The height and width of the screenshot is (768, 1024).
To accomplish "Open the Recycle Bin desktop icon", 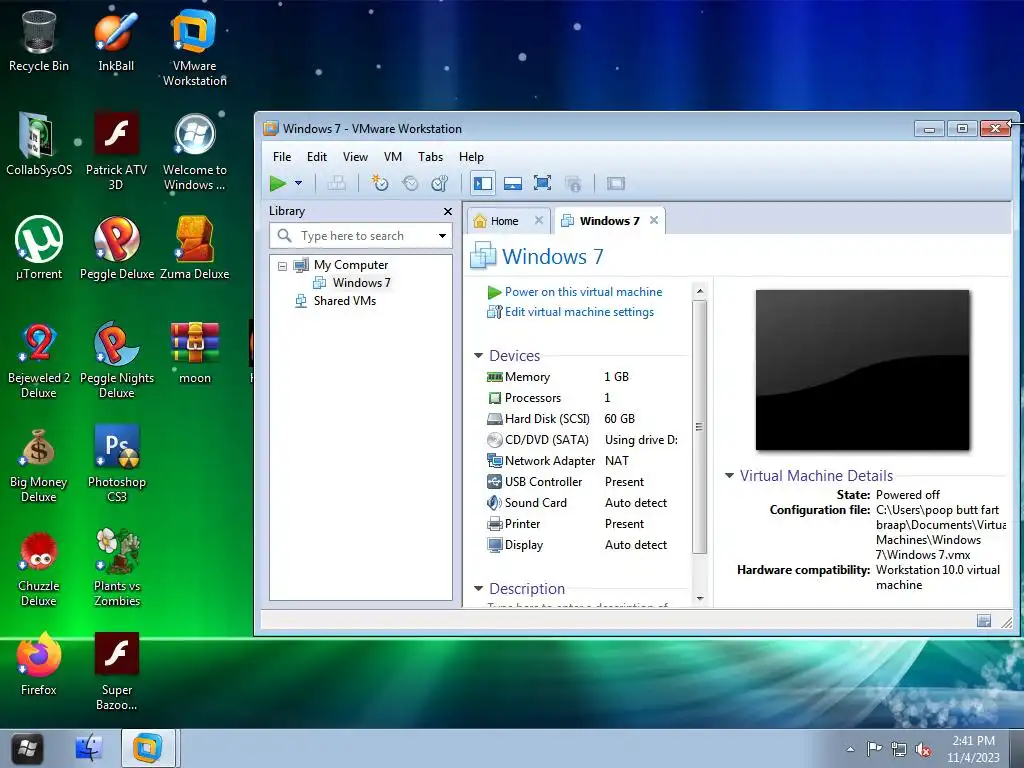I will 39,40.
